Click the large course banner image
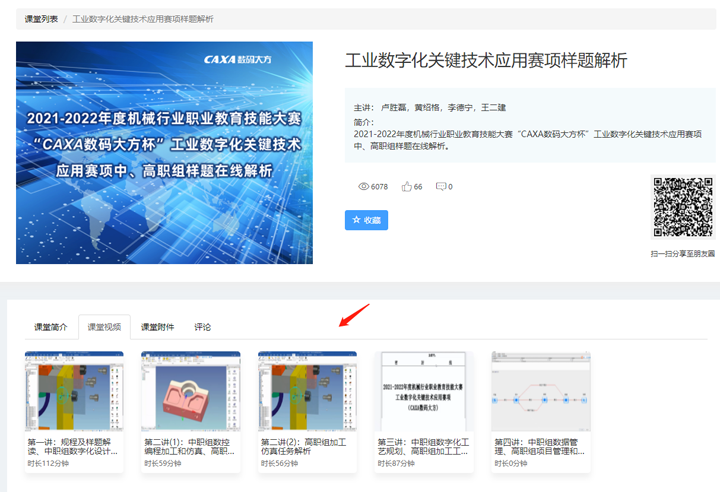 164,153
